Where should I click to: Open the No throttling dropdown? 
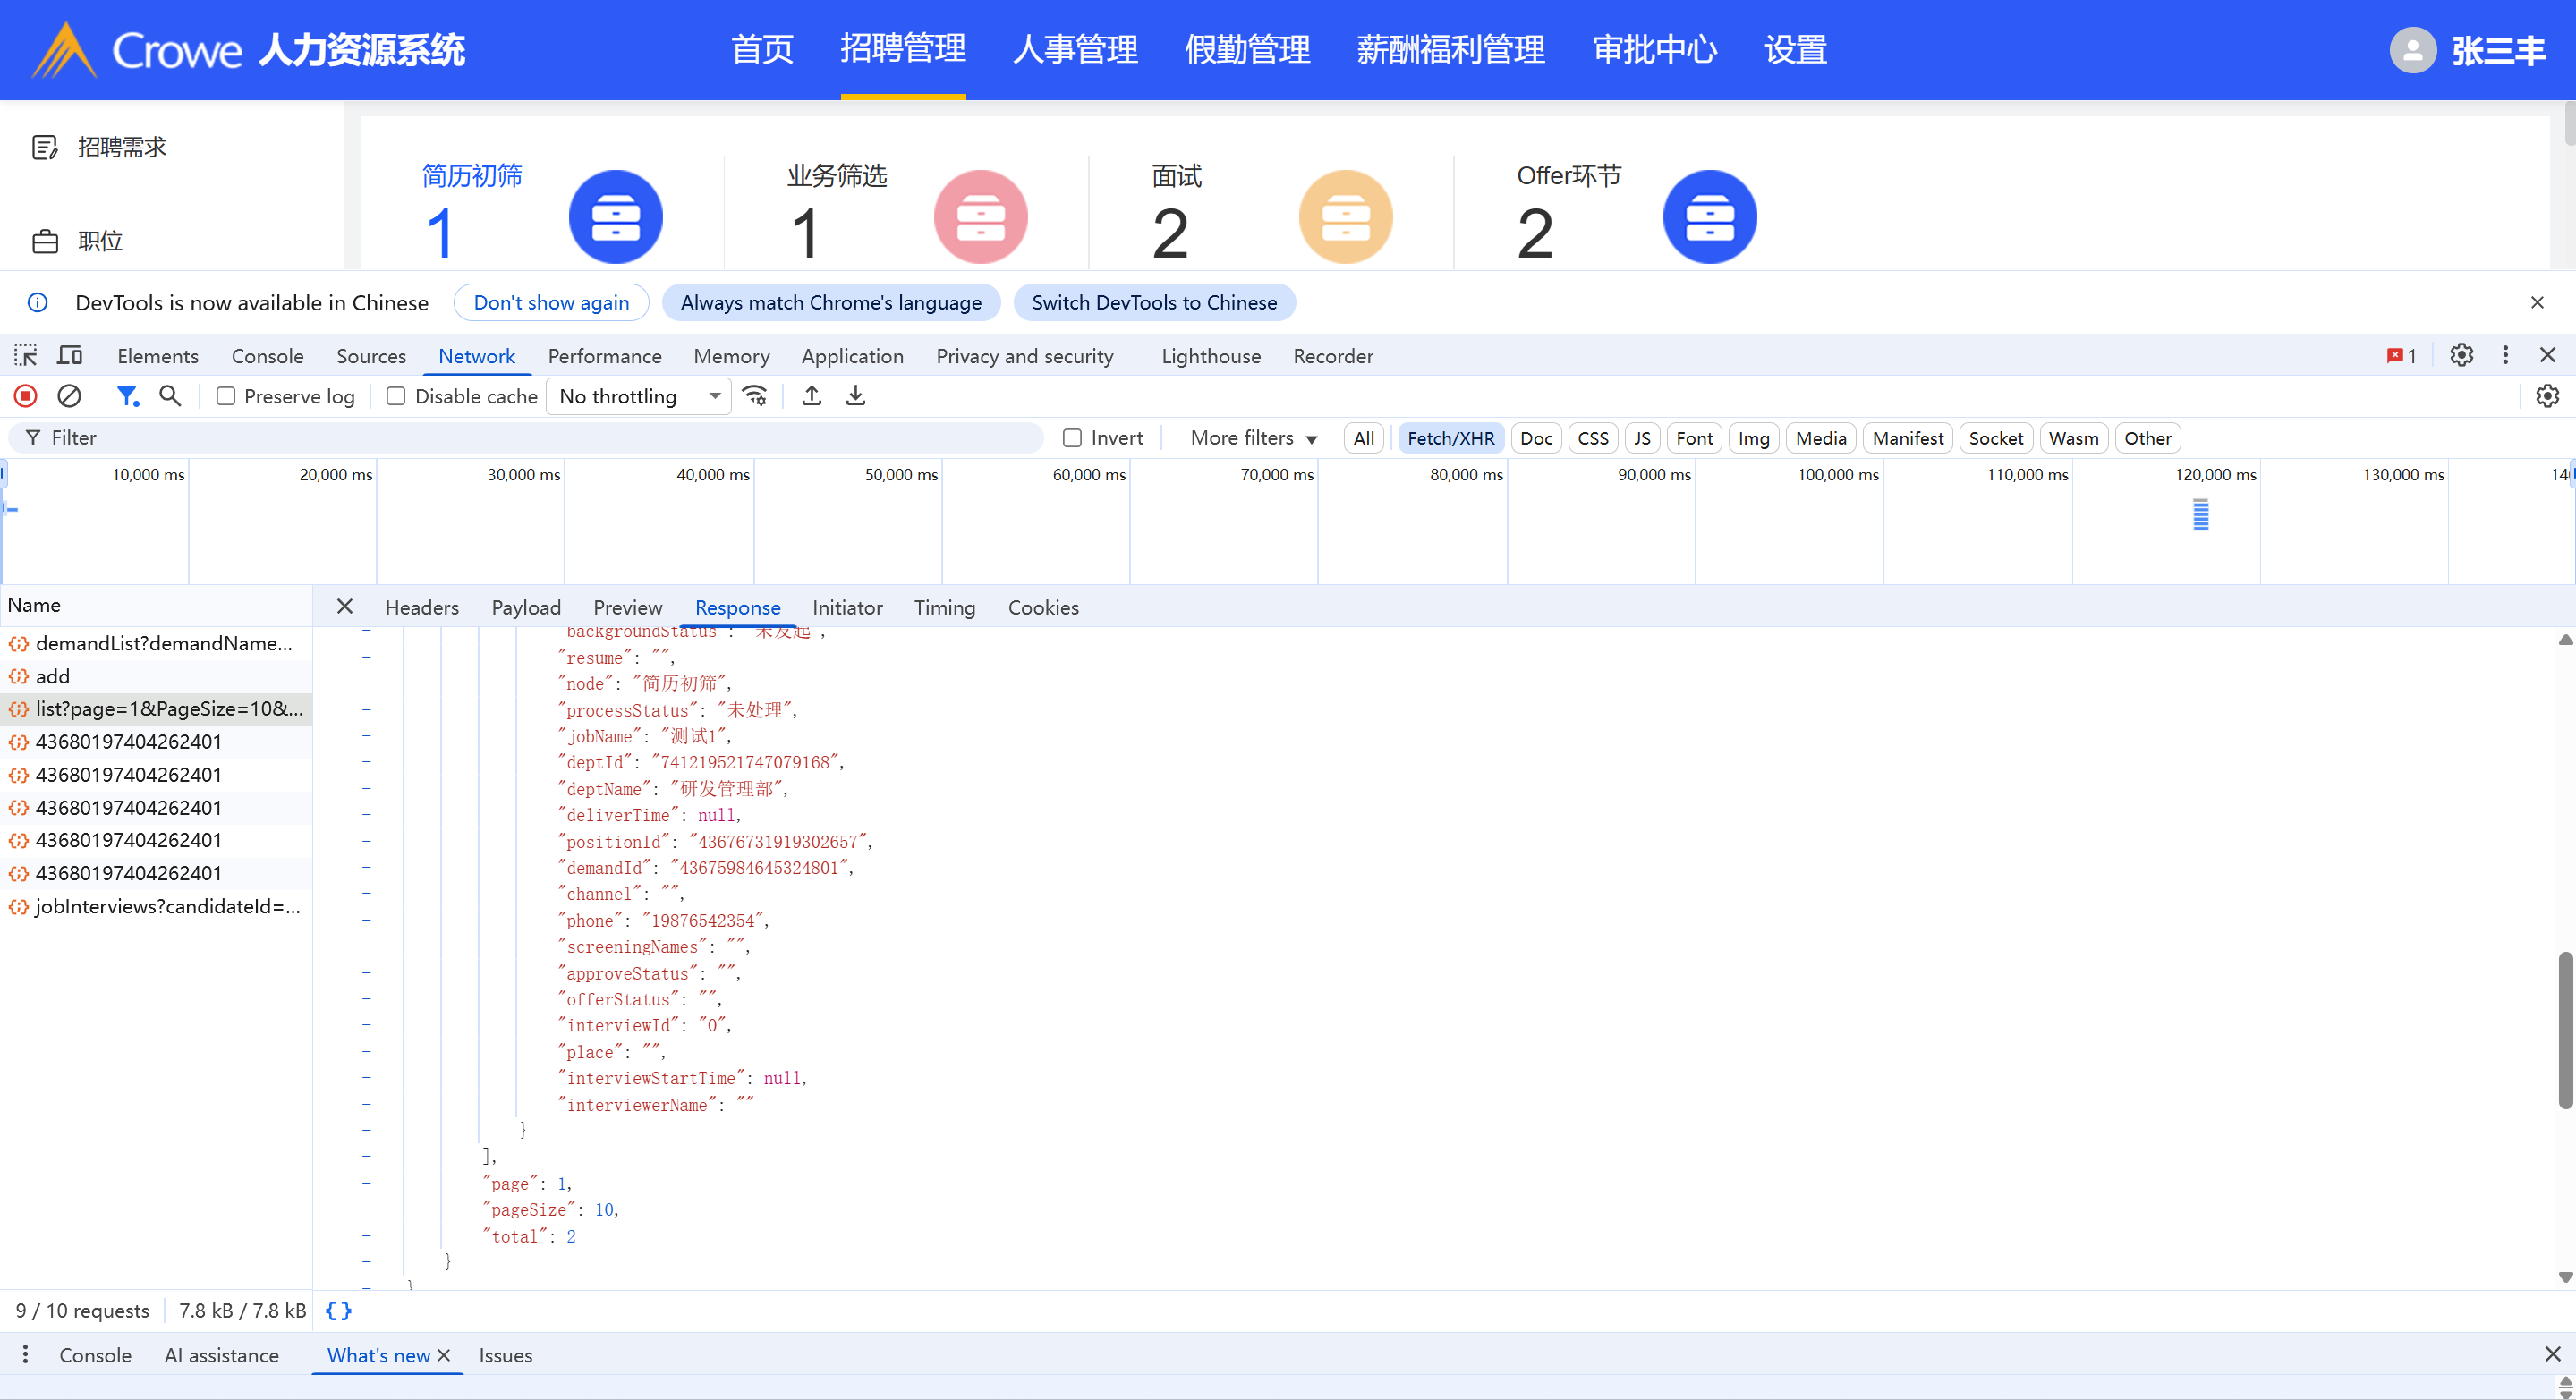pyautogui.click(x=639, y=396)
